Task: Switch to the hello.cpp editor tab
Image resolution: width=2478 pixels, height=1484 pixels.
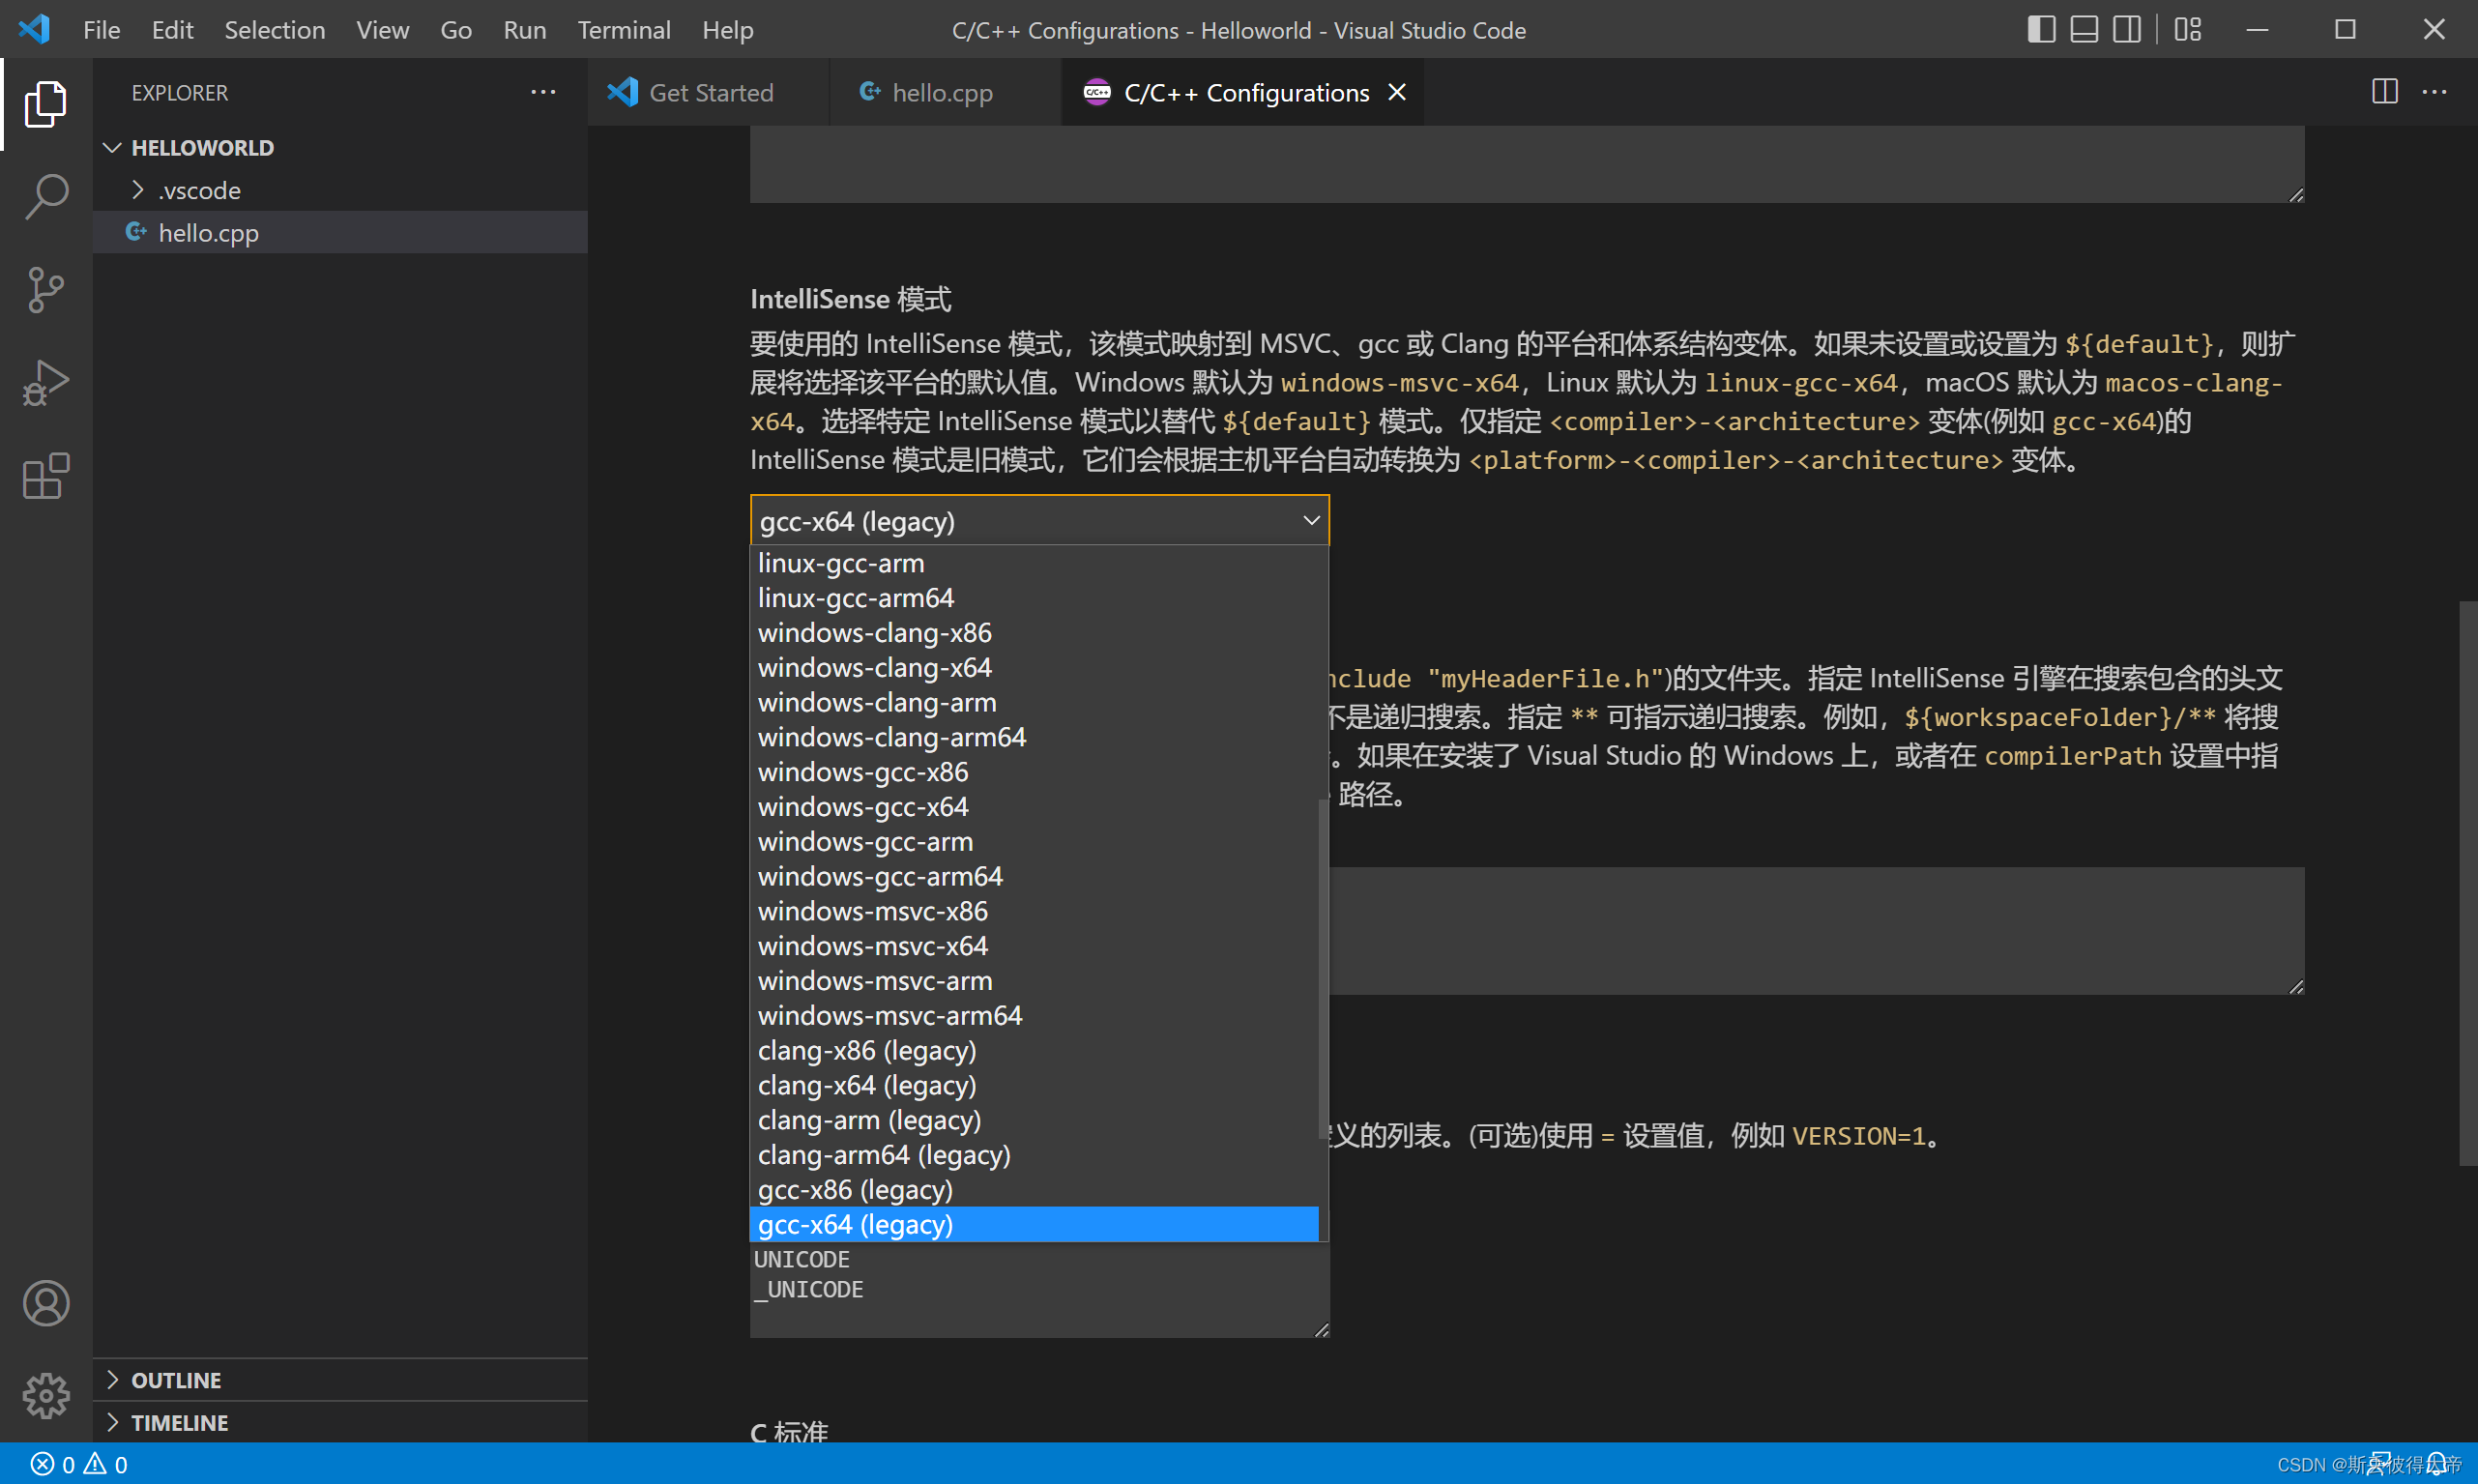Action: coord(944,92)
